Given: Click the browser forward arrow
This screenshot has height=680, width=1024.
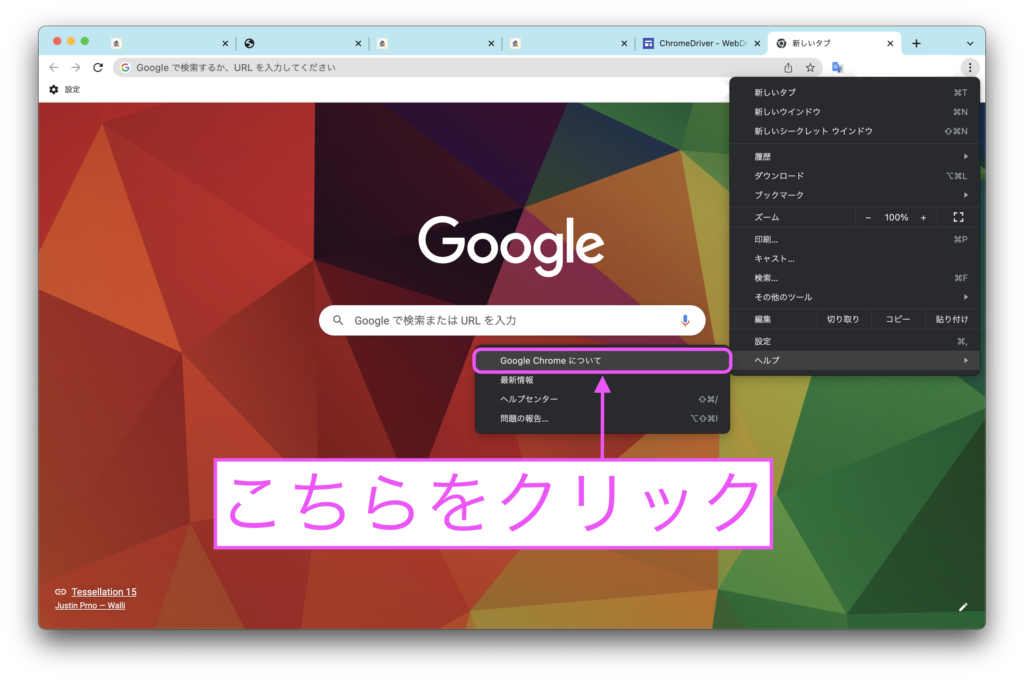Looking at the screenshot, I should pyautogui.click(x=76, y=67).
